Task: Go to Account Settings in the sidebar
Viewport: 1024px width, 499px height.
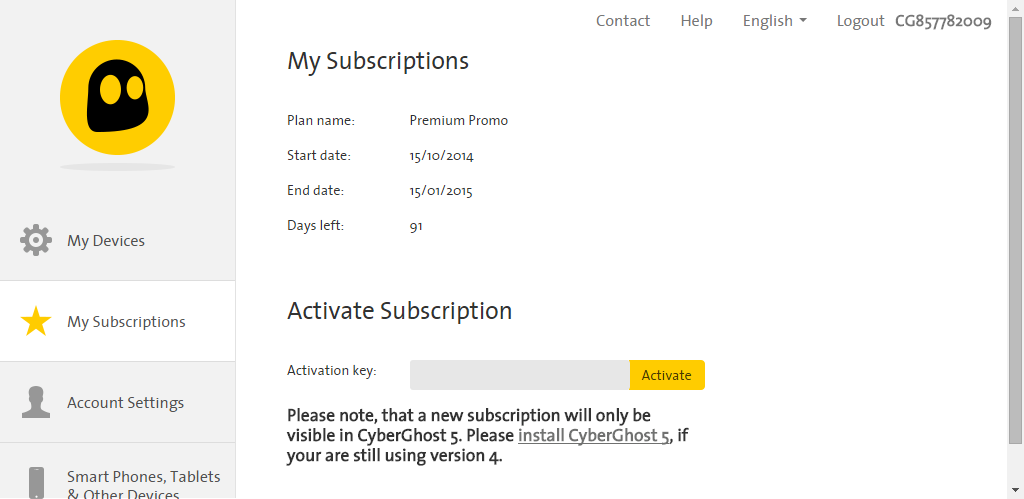Action: point(125,403)
